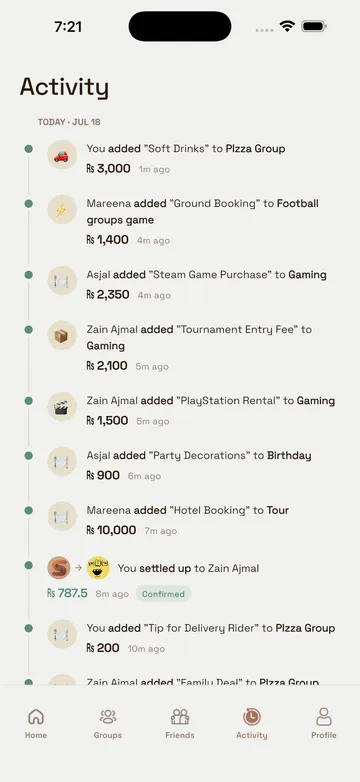Tap the lightning bolt icon for Ground Booking

coord(62,209)
